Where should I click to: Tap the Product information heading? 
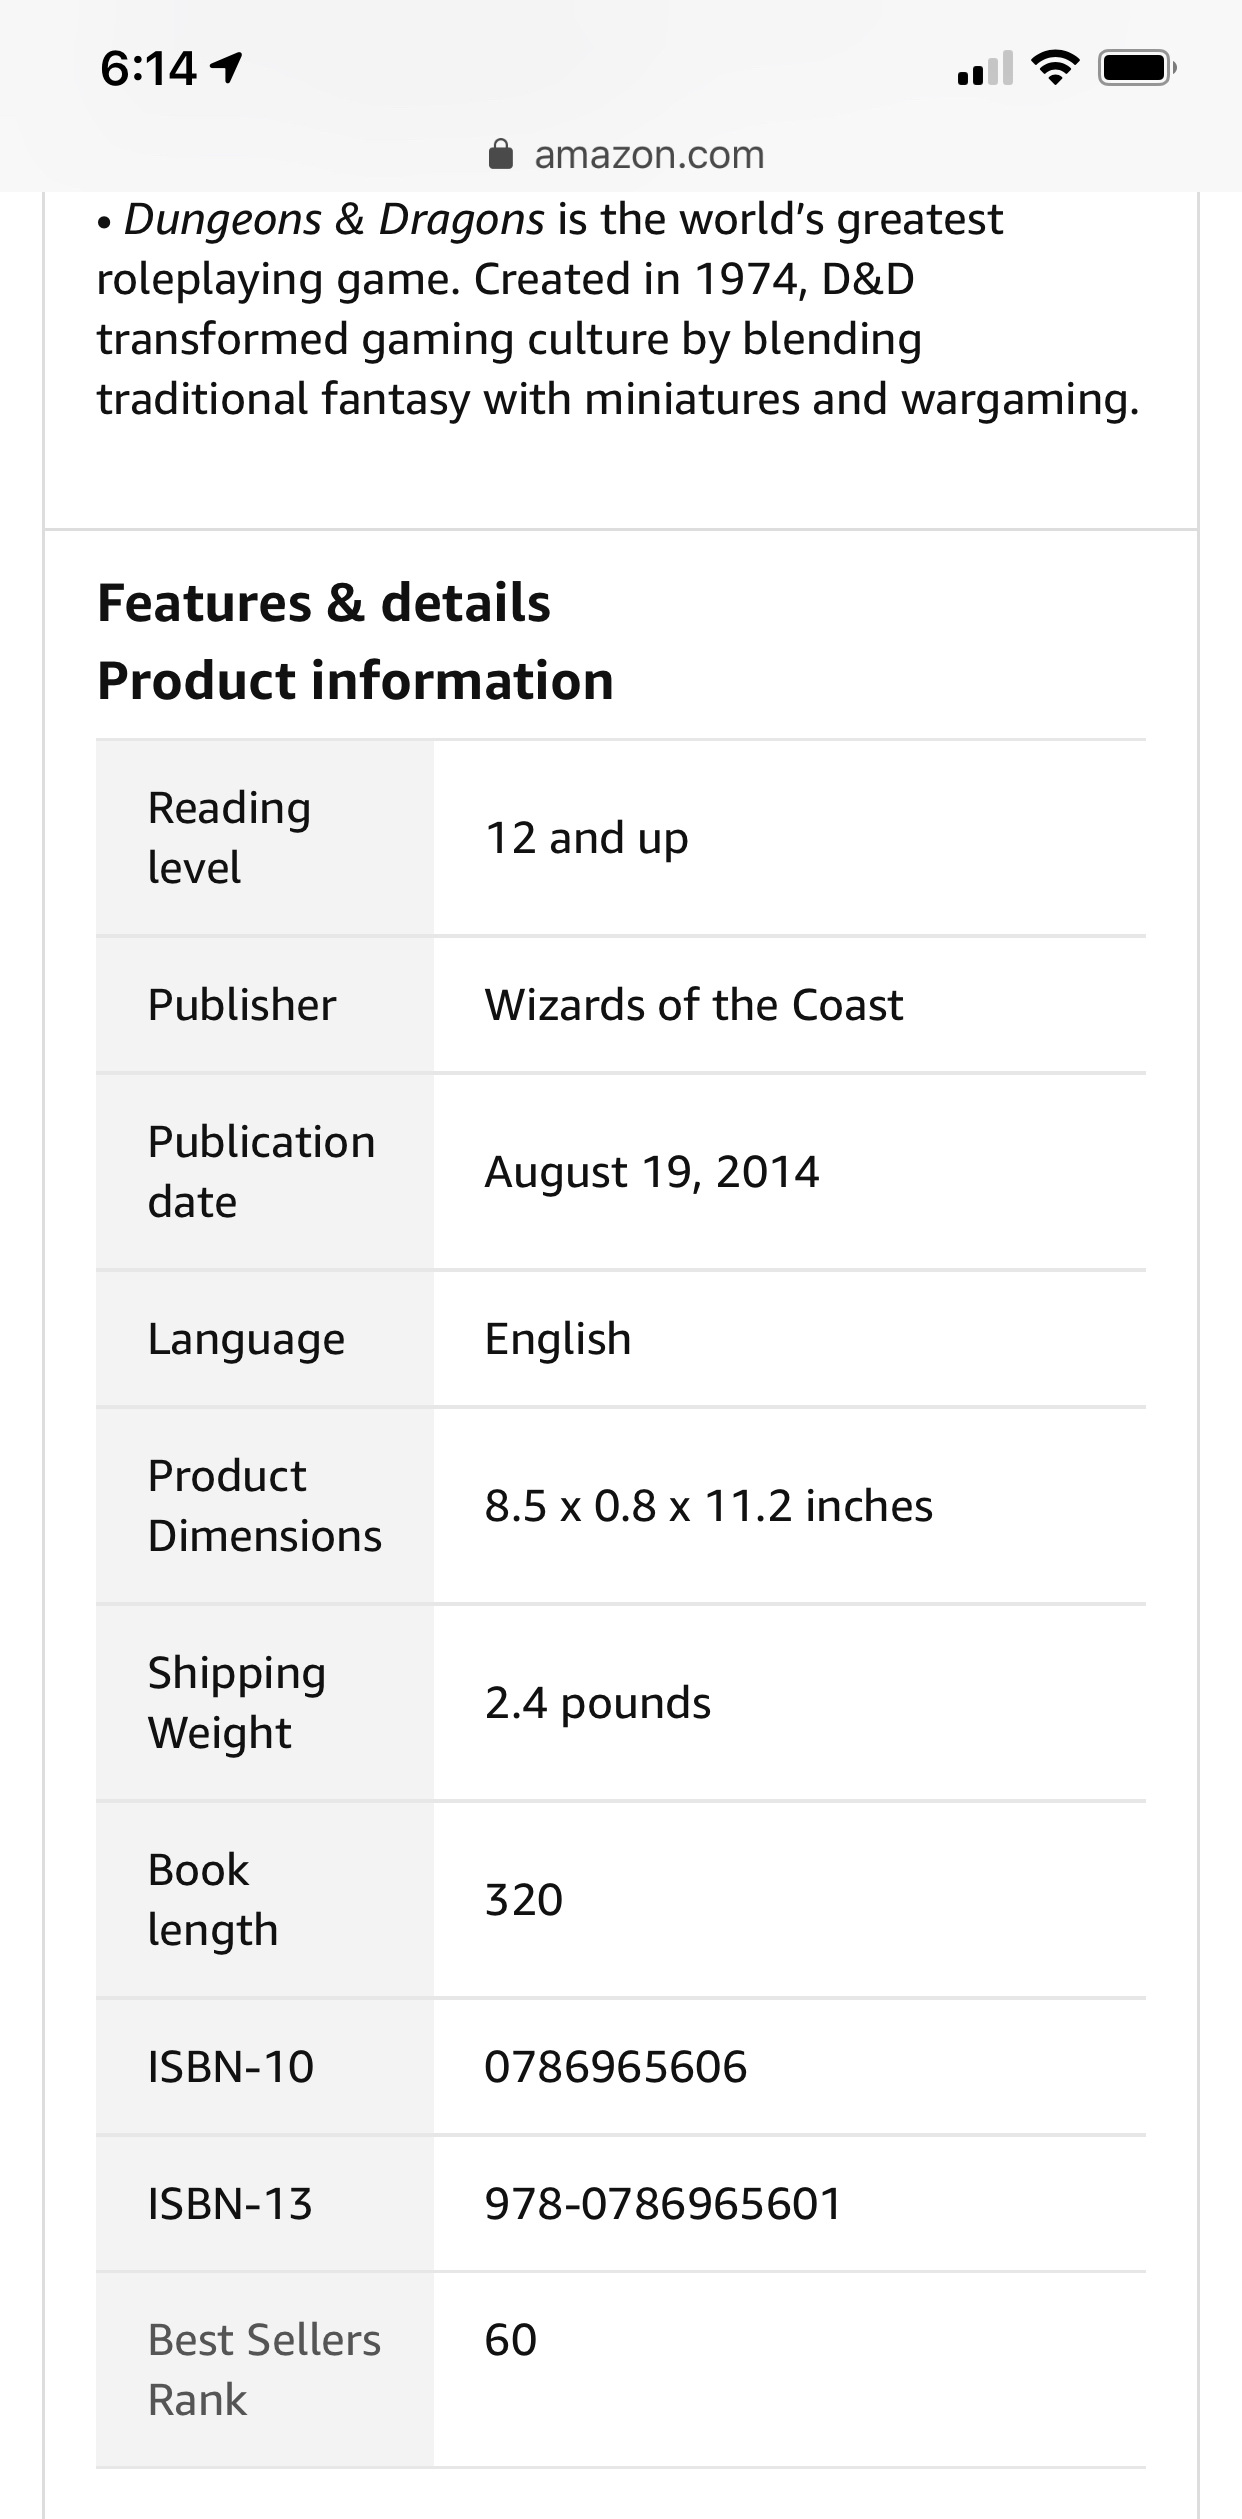pos(355,681)
